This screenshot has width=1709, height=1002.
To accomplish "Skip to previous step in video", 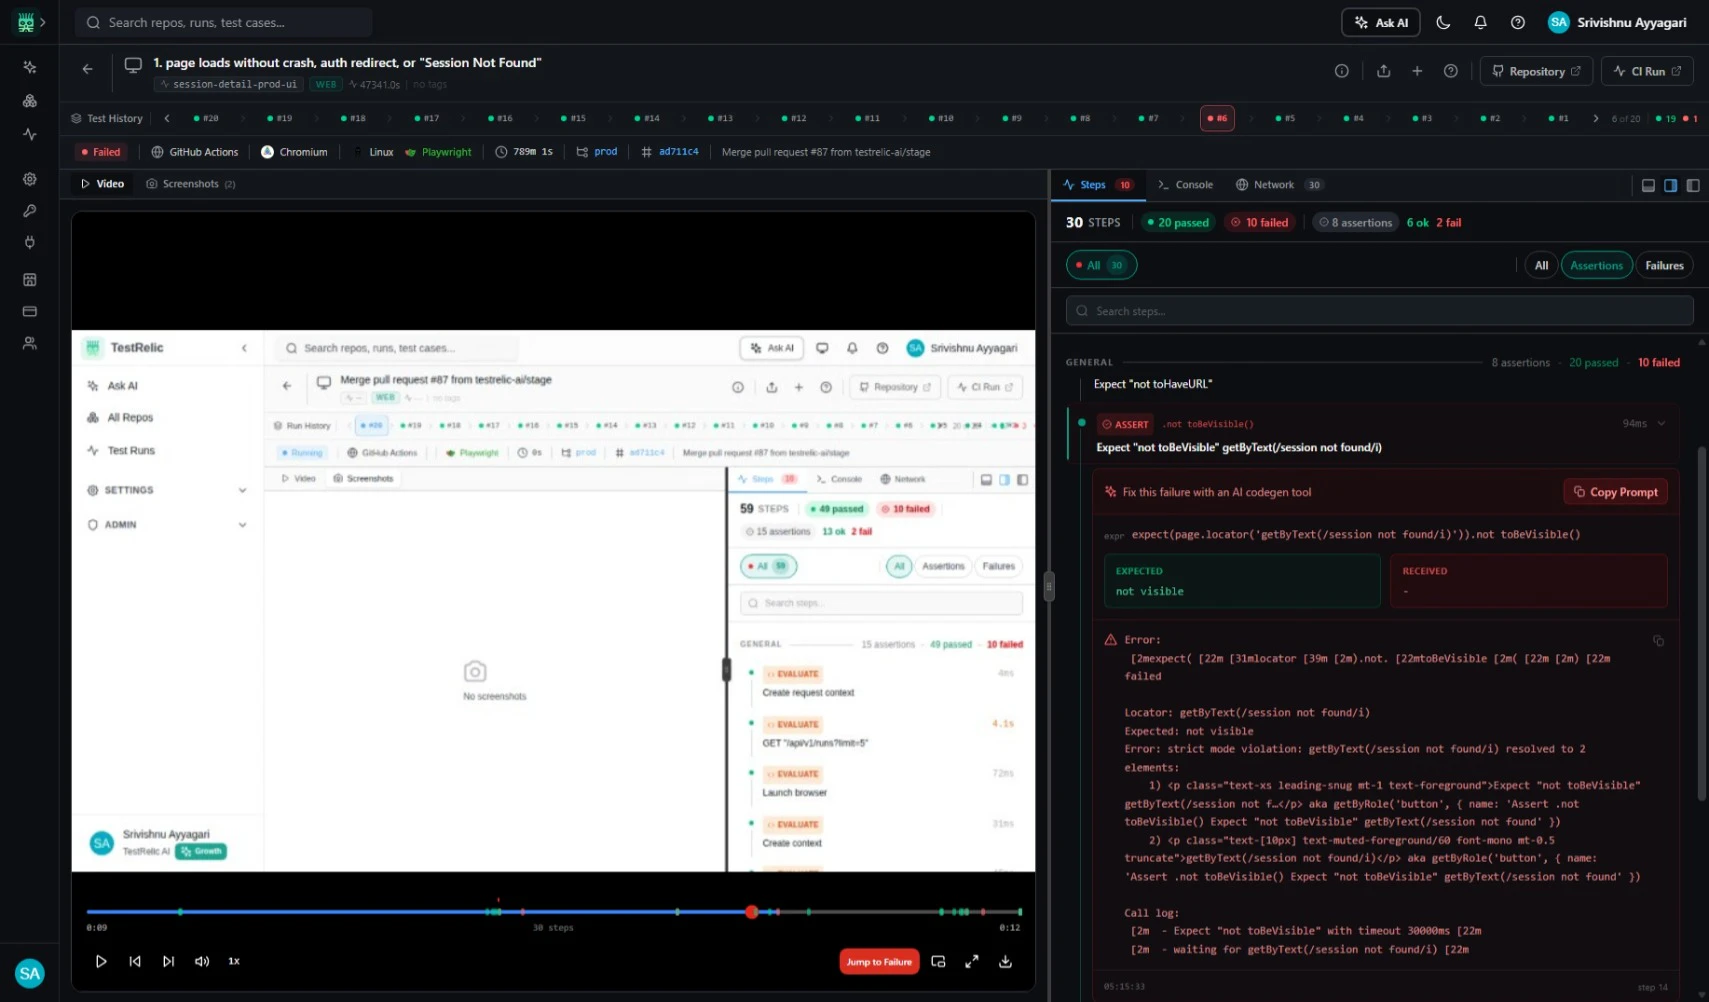I will 135,961.
